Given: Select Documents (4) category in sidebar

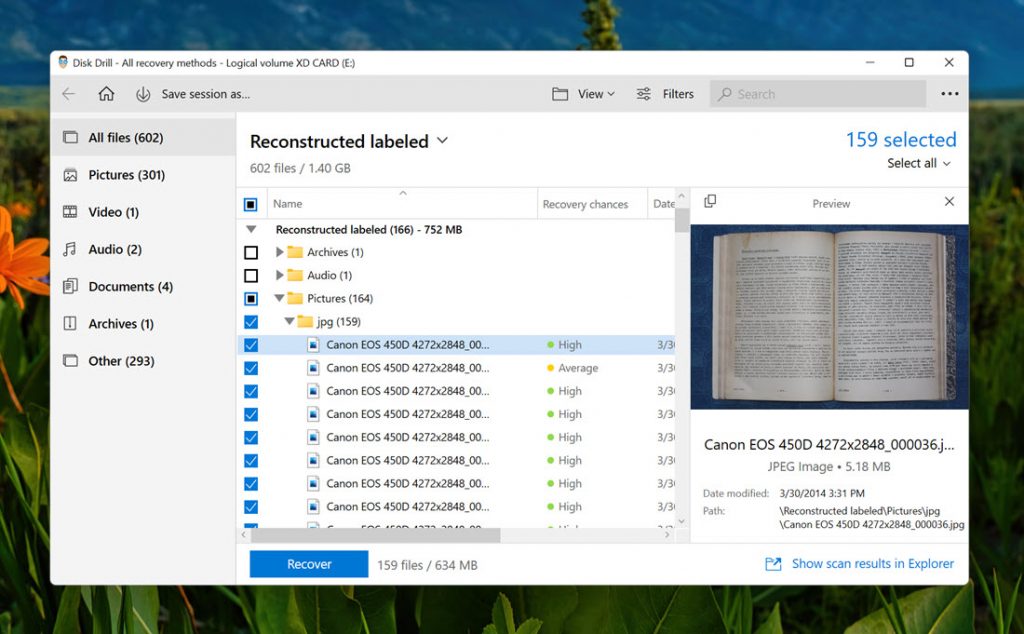Looking at the screenshot, I should pos(130,287).
